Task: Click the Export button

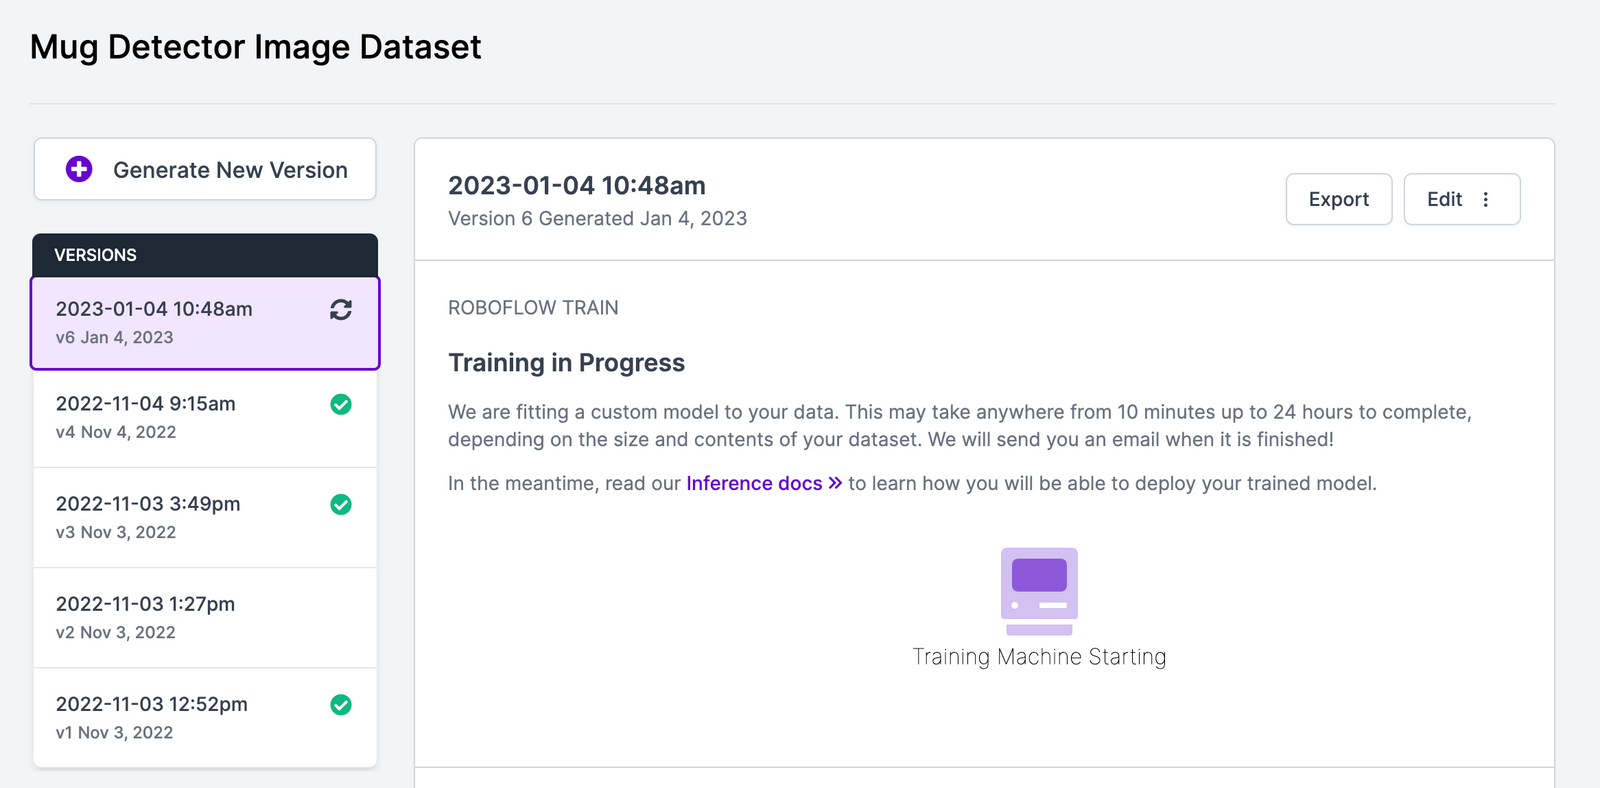Action: tap(1339, 199)
